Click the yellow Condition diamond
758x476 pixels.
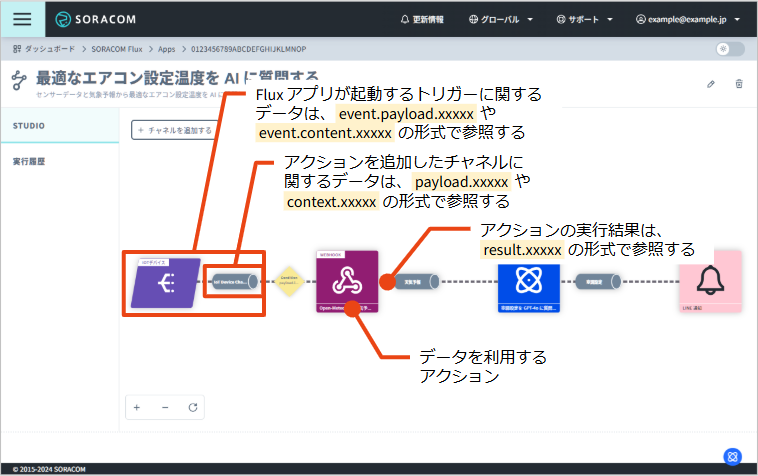[289, 281]
